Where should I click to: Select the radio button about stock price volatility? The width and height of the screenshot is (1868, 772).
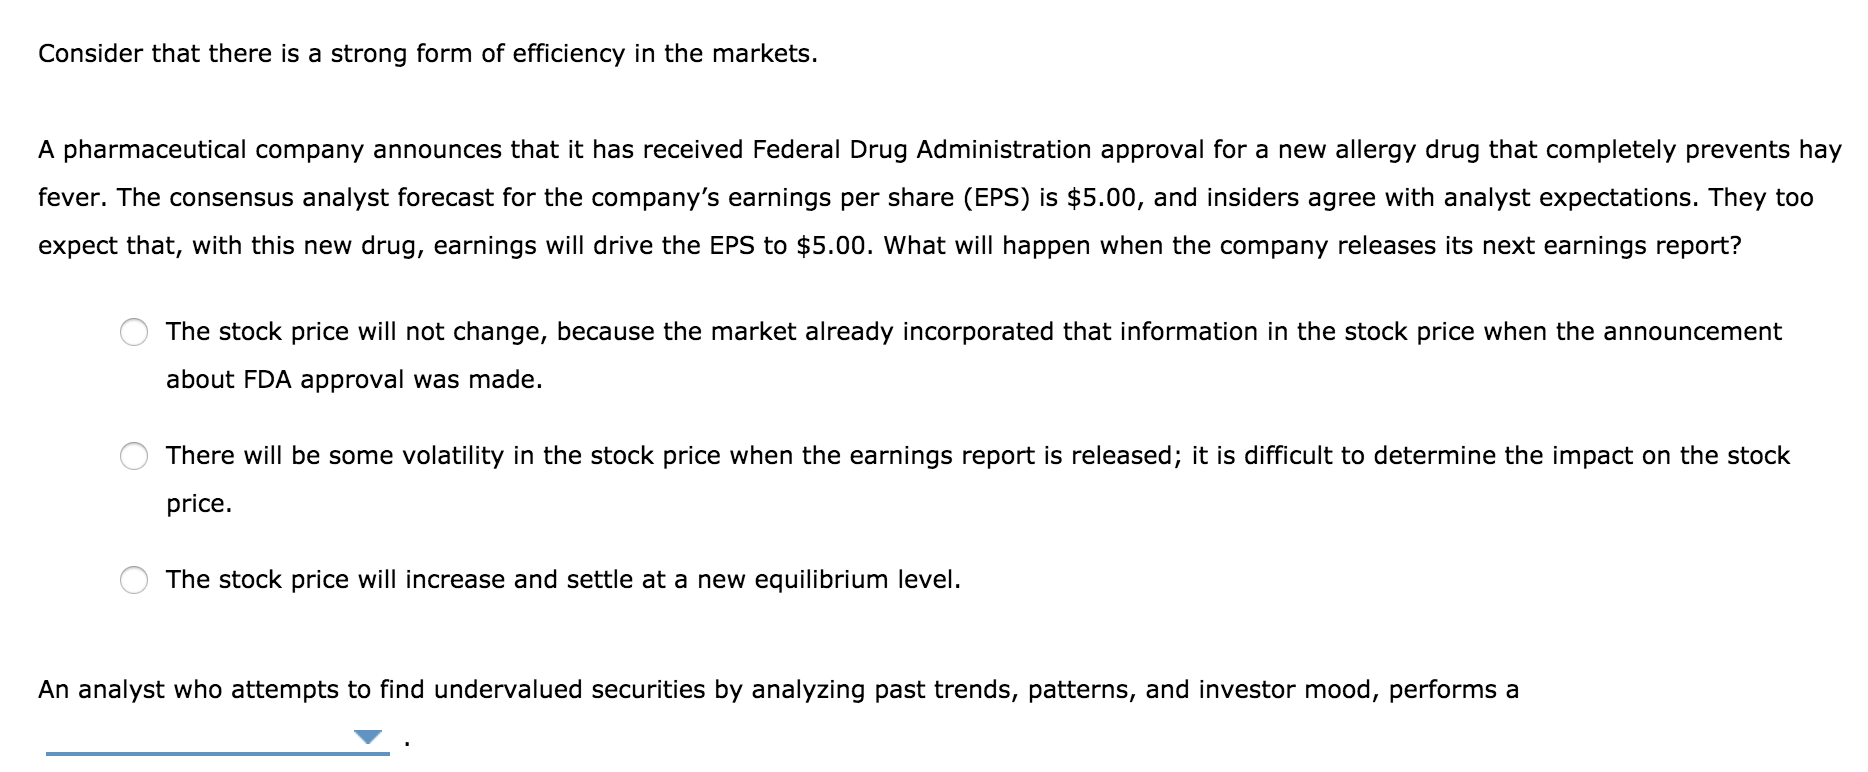(x=135, y=454)
